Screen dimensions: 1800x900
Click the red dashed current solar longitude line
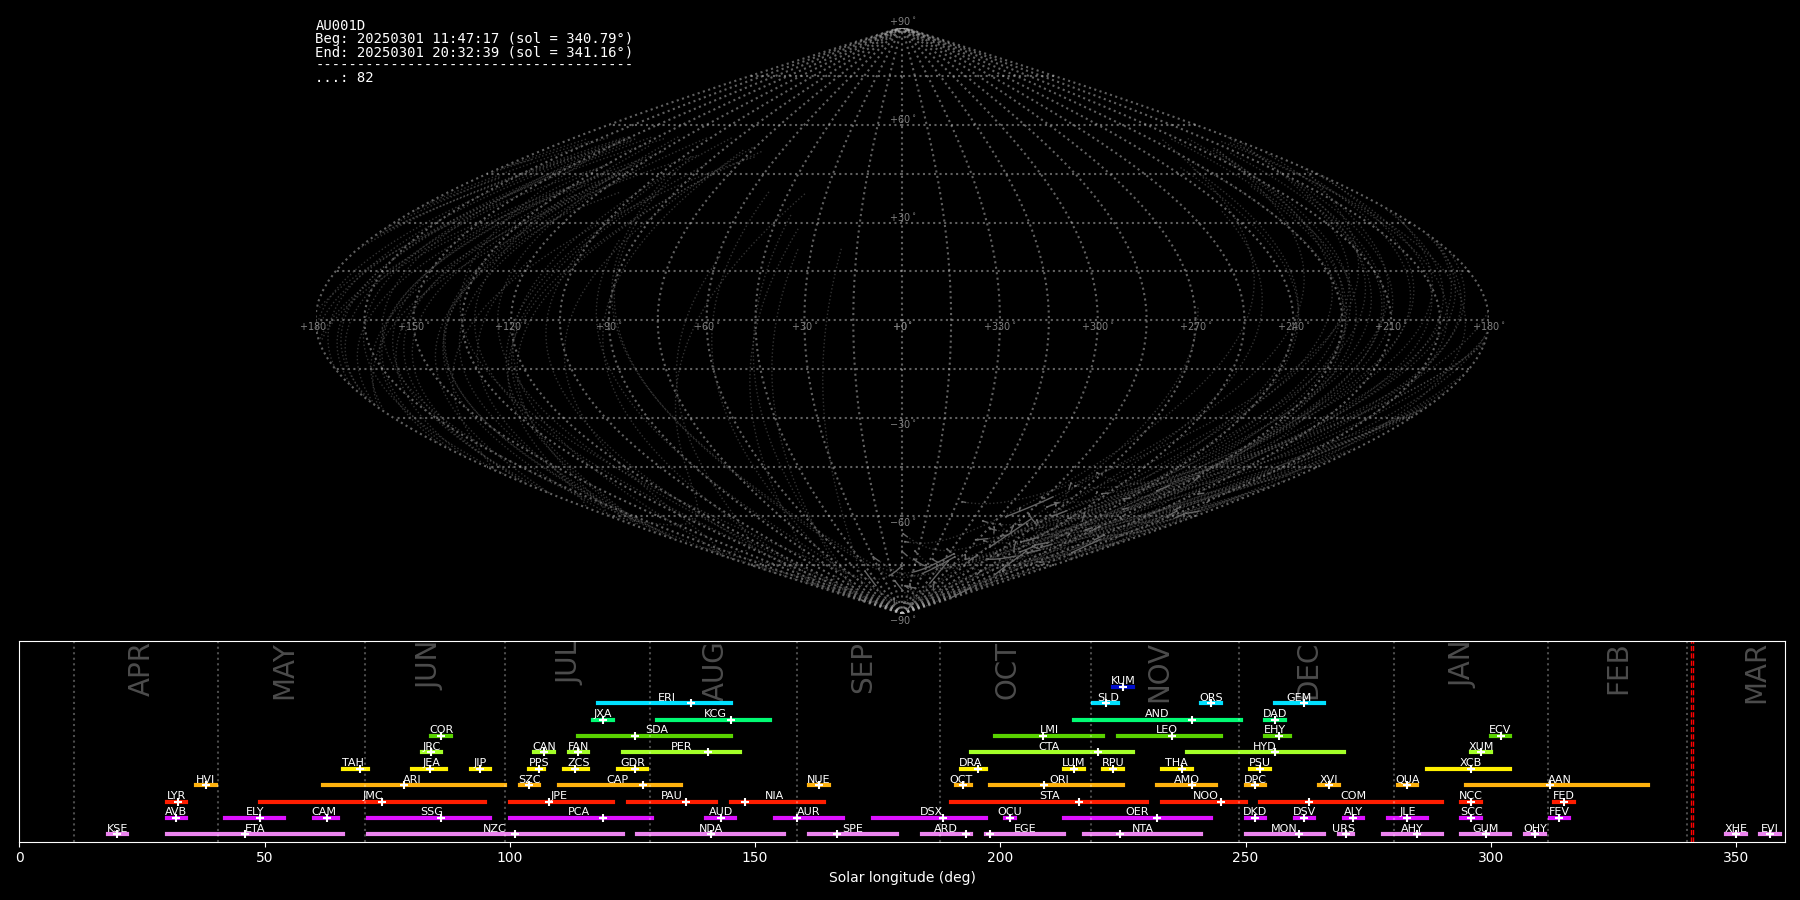pyautogui.click(x=1691, y=742)
